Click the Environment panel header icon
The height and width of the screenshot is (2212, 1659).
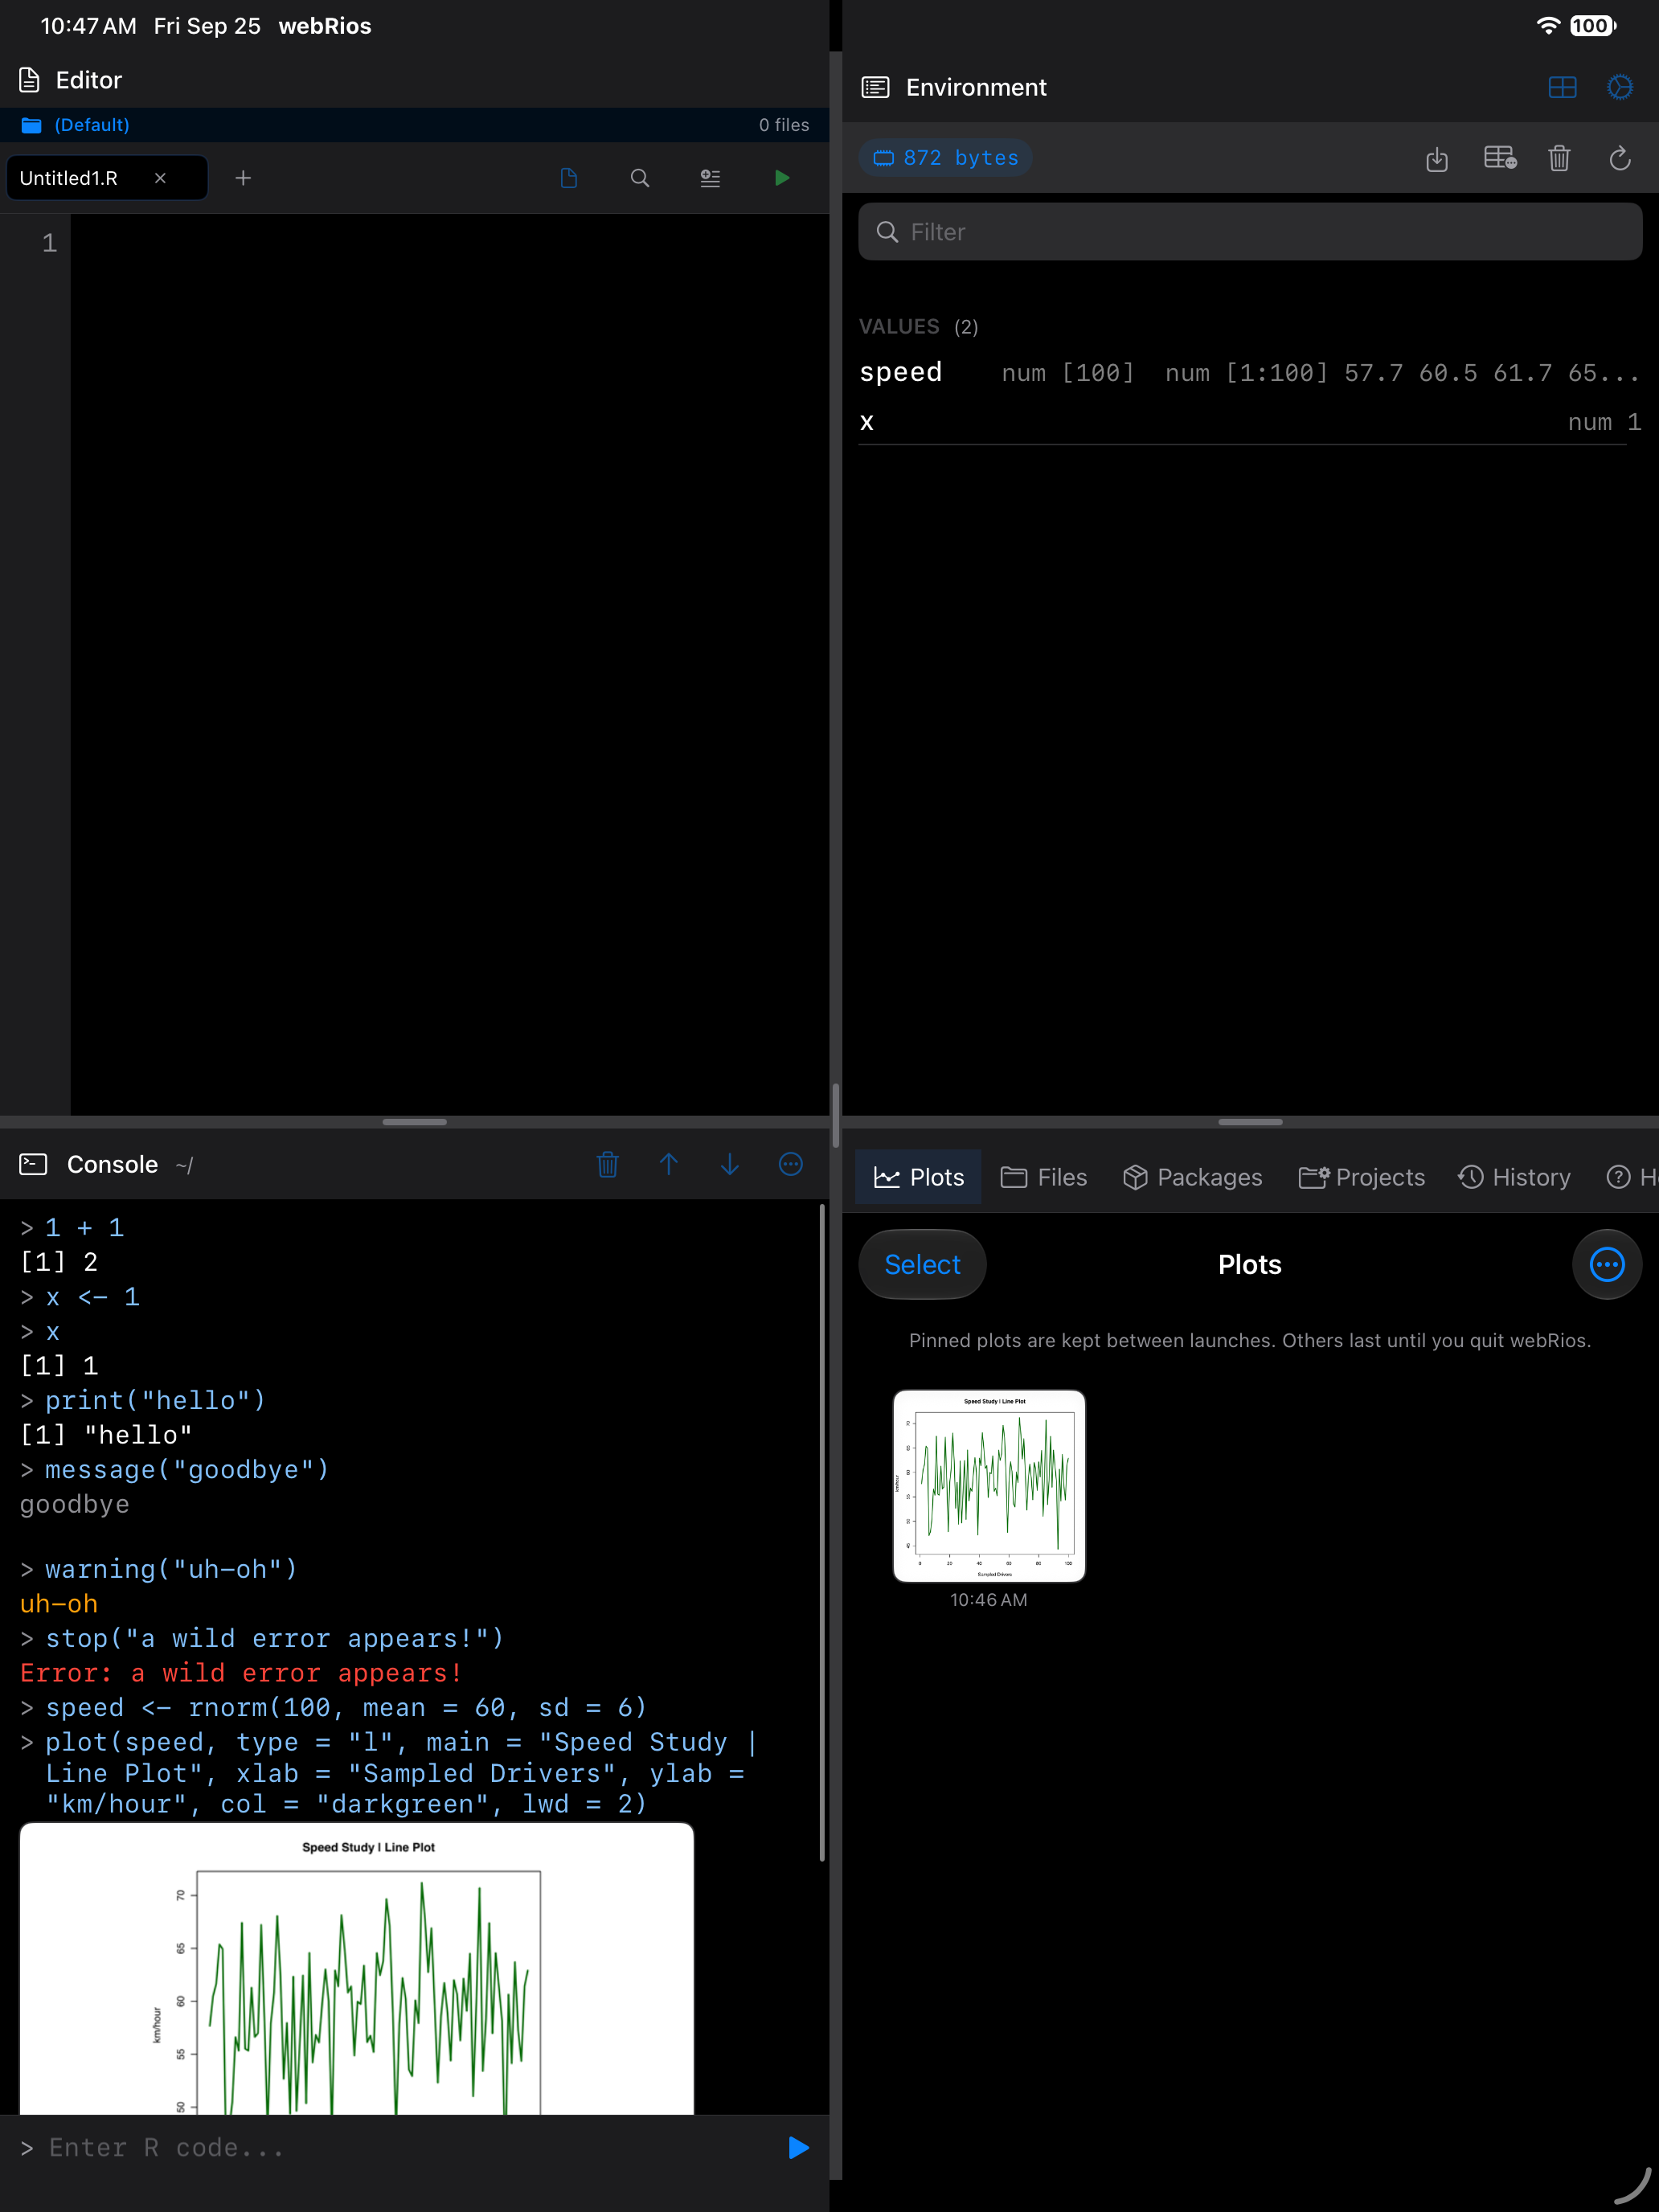(875, 87)
